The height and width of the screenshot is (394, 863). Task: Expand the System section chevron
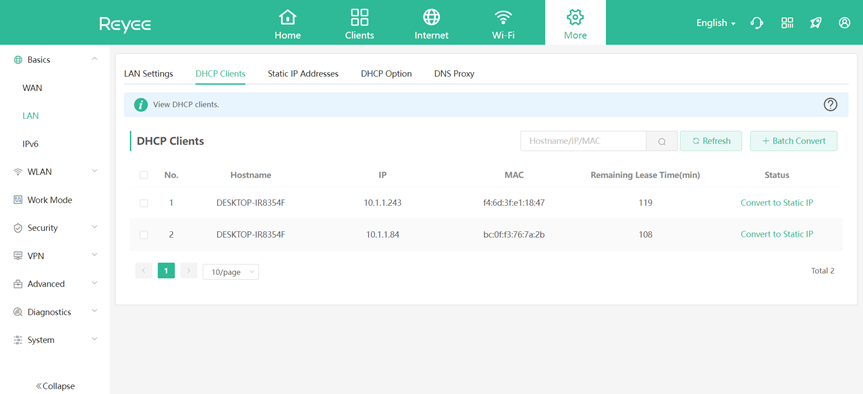coord(95,340)
